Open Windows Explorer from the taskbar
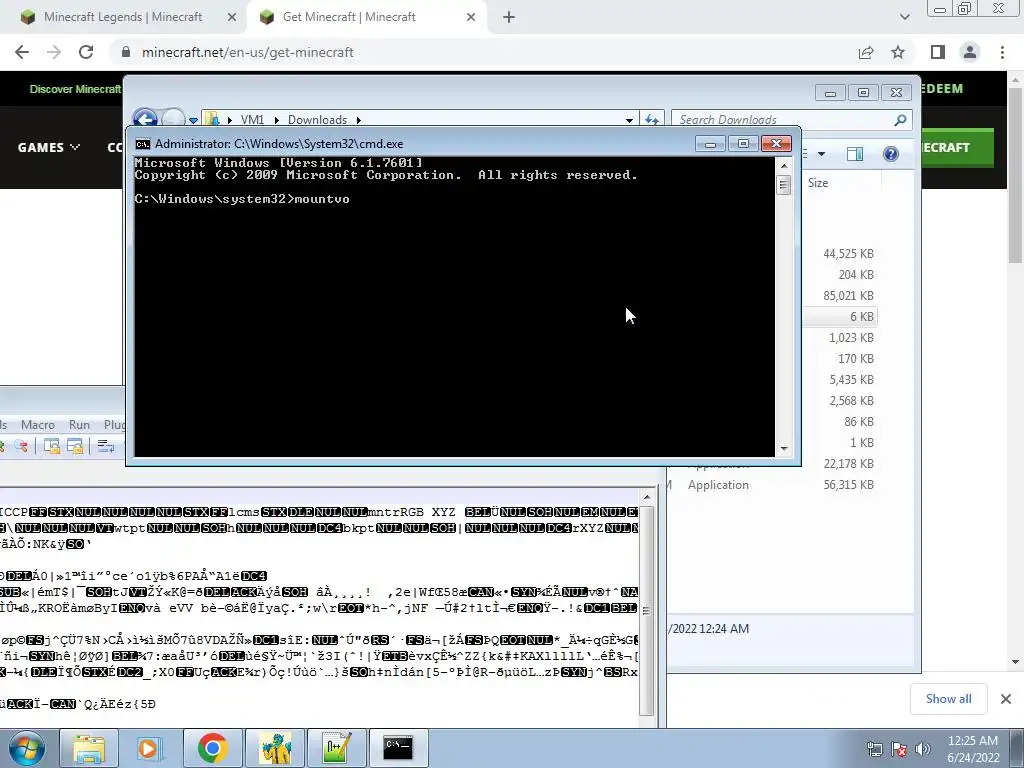The image size is (1024, 768). point(89,748)
